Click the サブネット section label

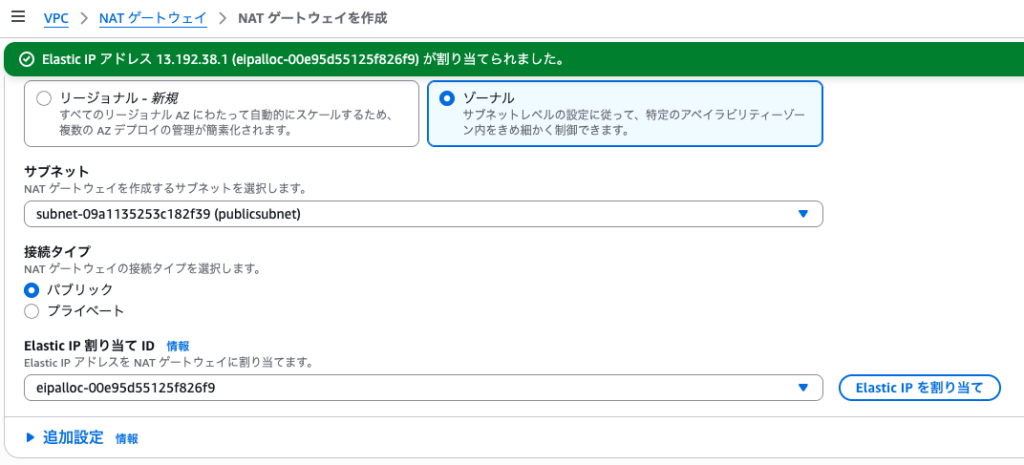(x=57, y=171)
